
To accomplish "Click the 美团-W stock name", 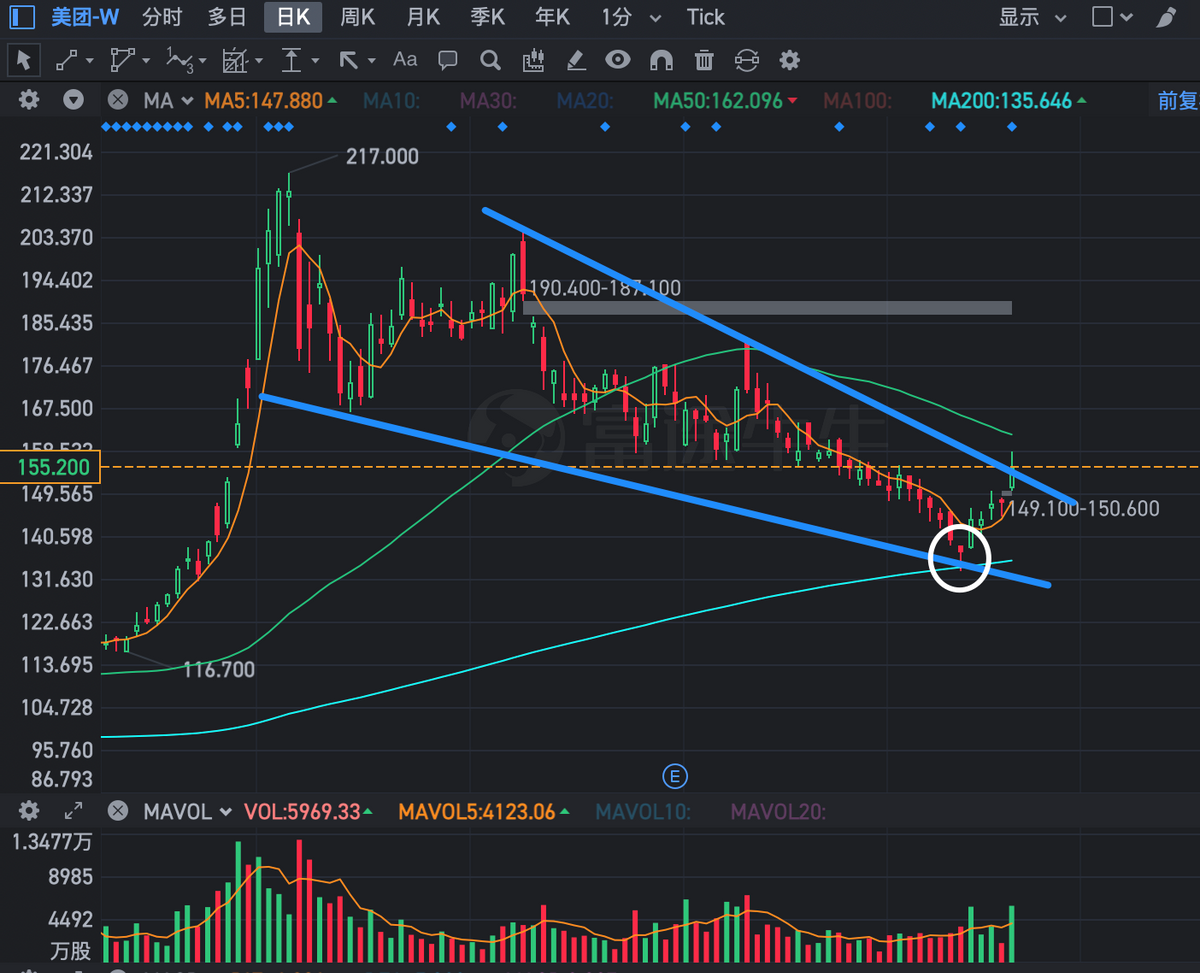I will pos(85,17).
